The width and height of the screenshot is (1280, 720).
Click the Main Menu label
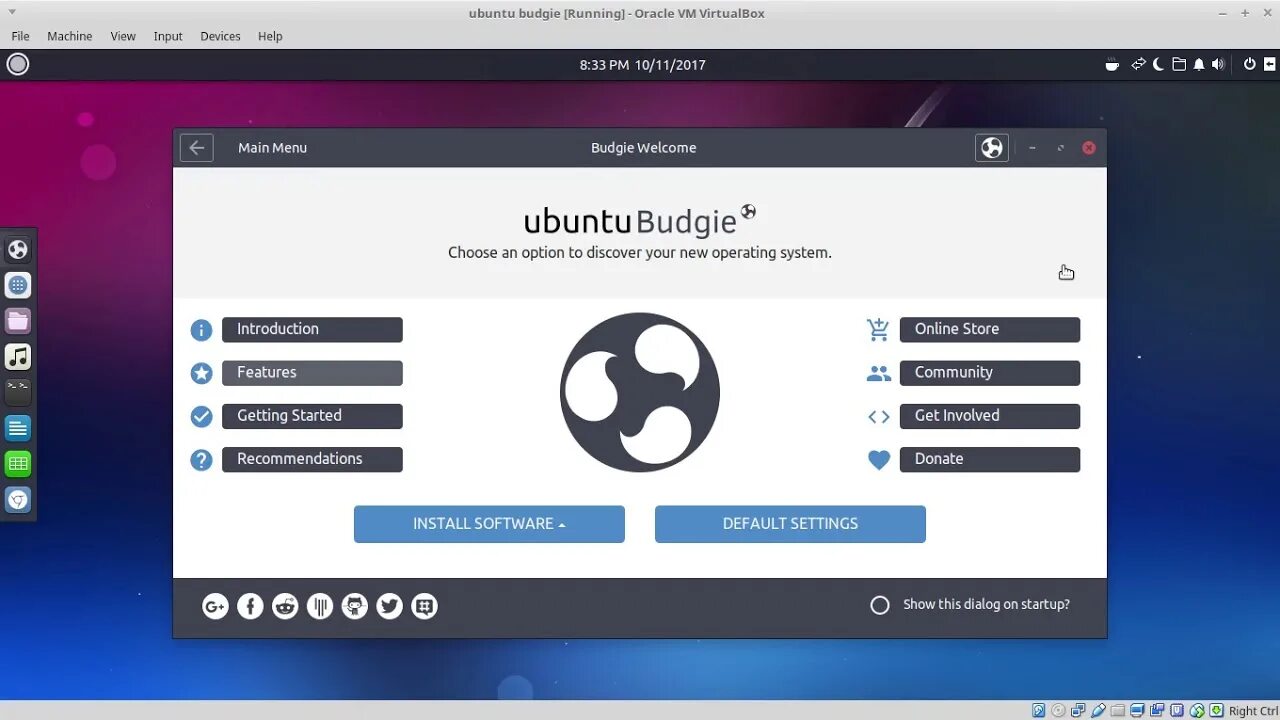(272, 148)
